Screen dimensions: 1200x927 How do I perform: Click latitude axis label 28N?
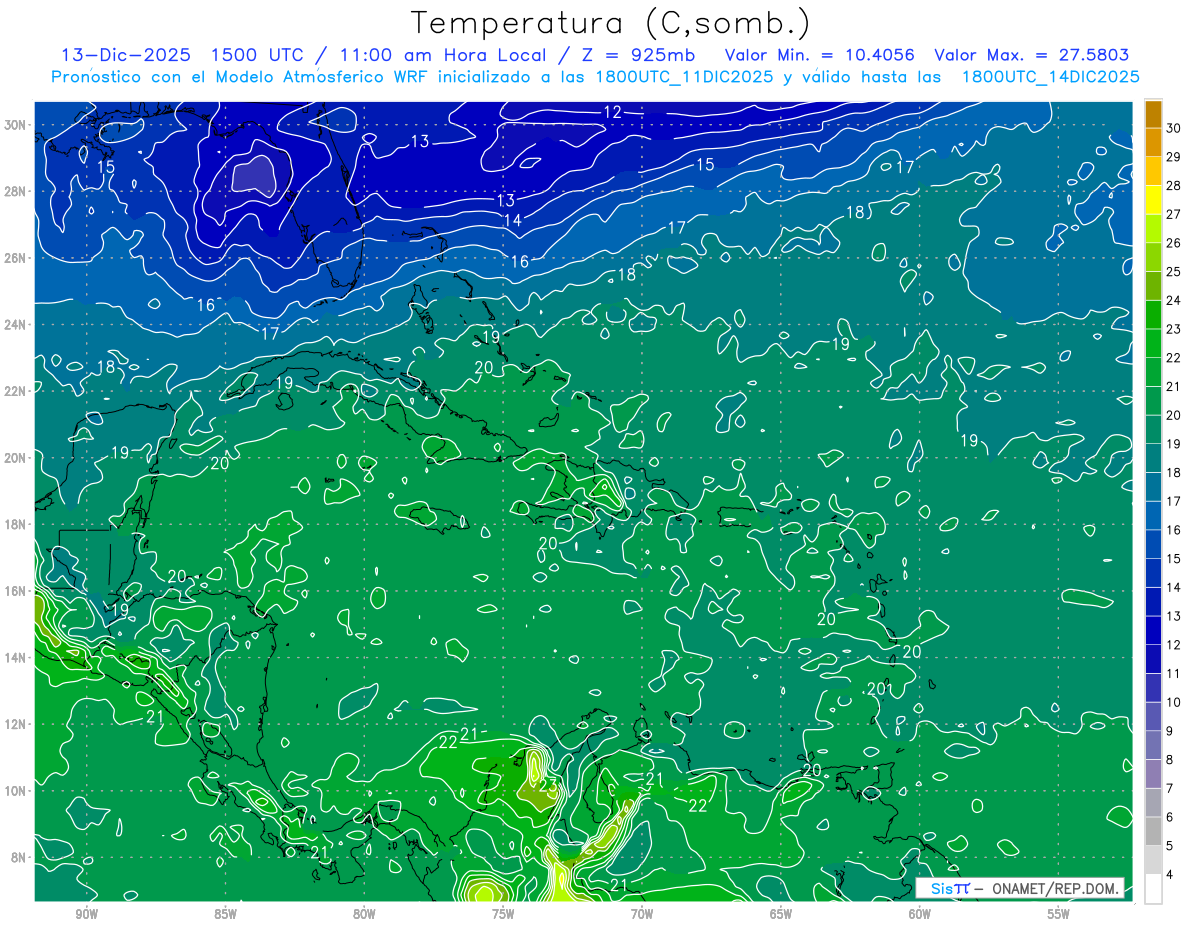[x=17, y=191]
